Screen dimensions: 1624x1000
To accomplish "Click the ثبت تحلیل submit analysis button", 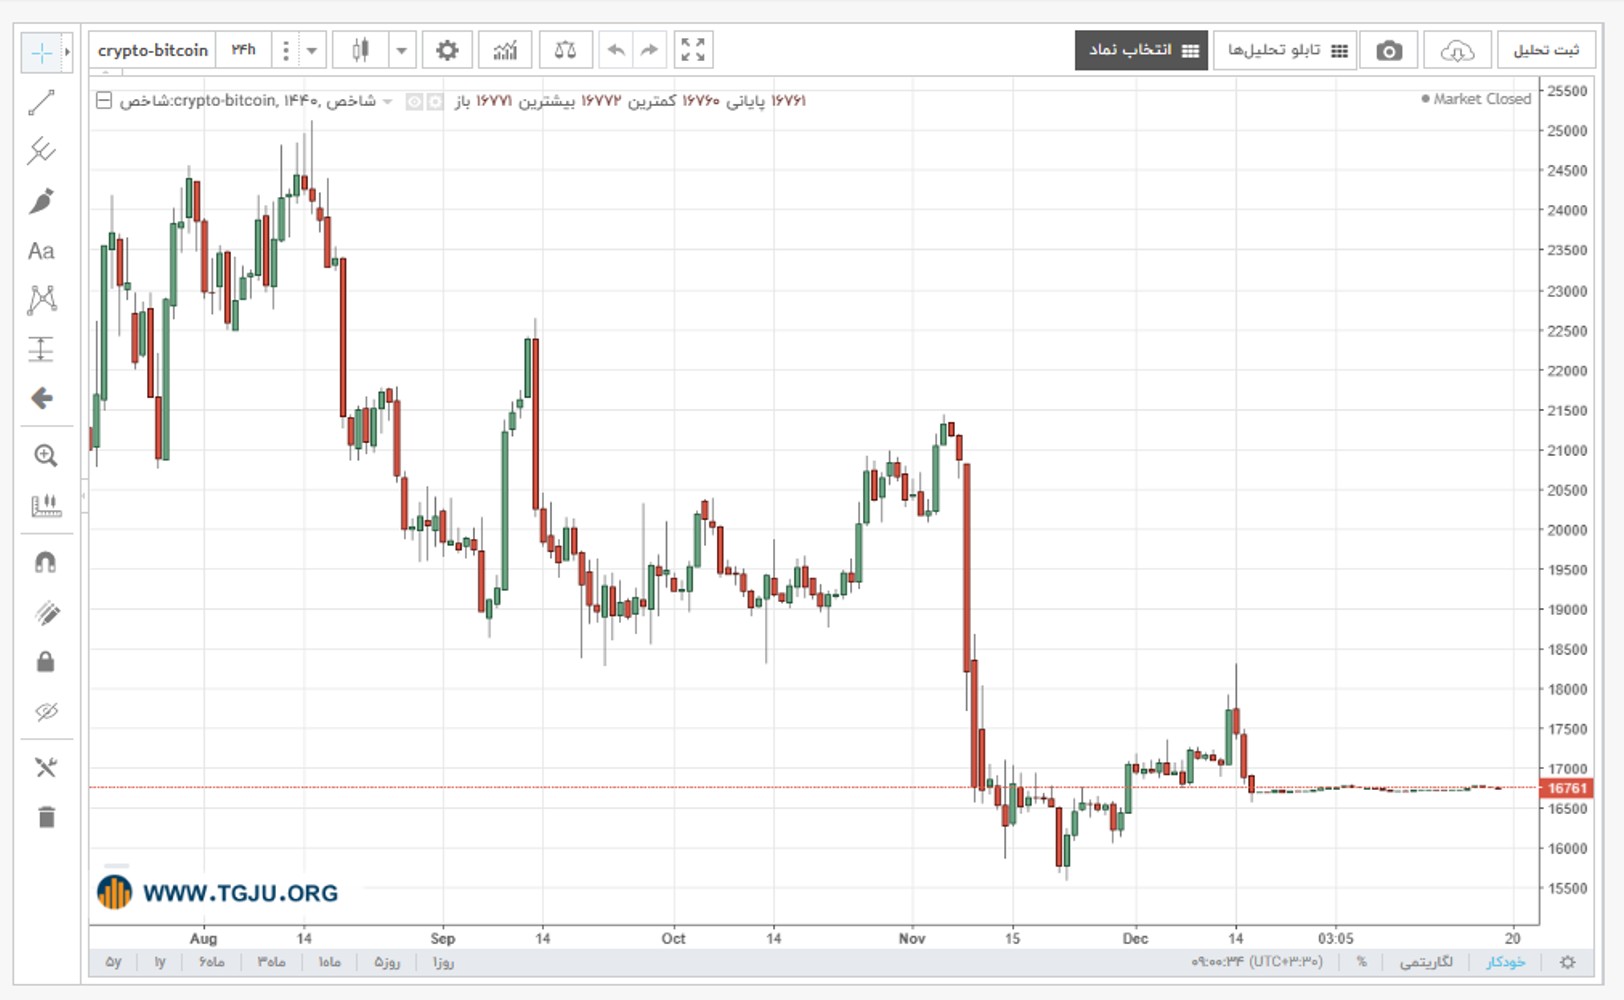I will pyautogui.click(x=1546, y=50).
